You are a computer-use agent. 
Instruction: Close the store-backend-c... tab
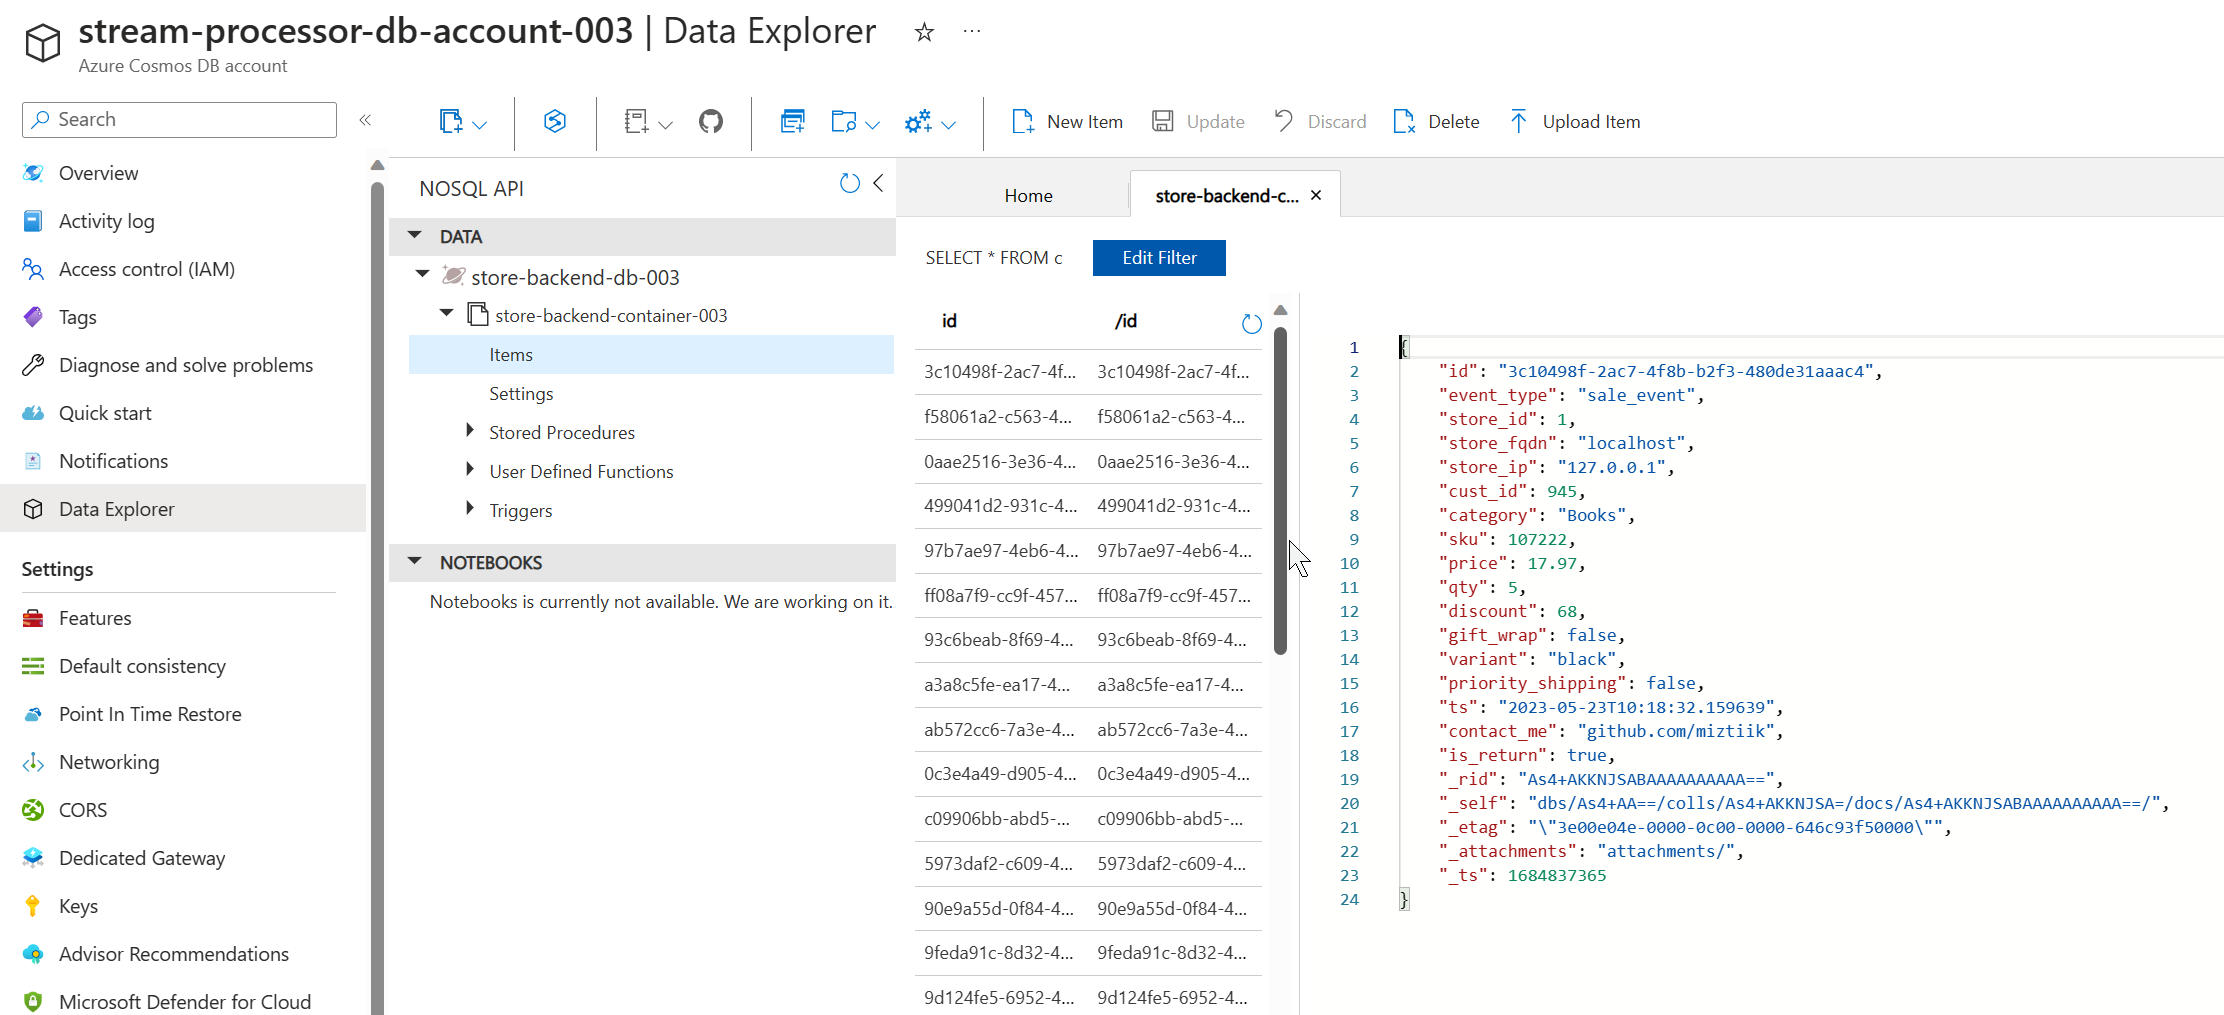[x=1316, y=195]
